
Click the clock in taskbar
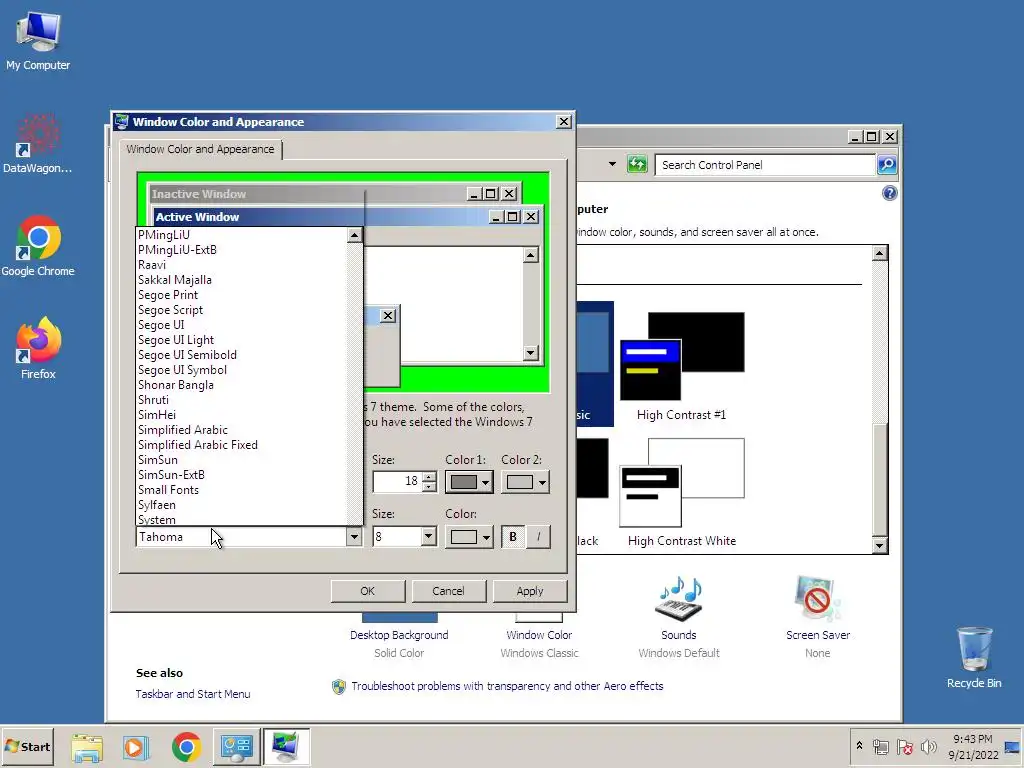pos(972,747)
